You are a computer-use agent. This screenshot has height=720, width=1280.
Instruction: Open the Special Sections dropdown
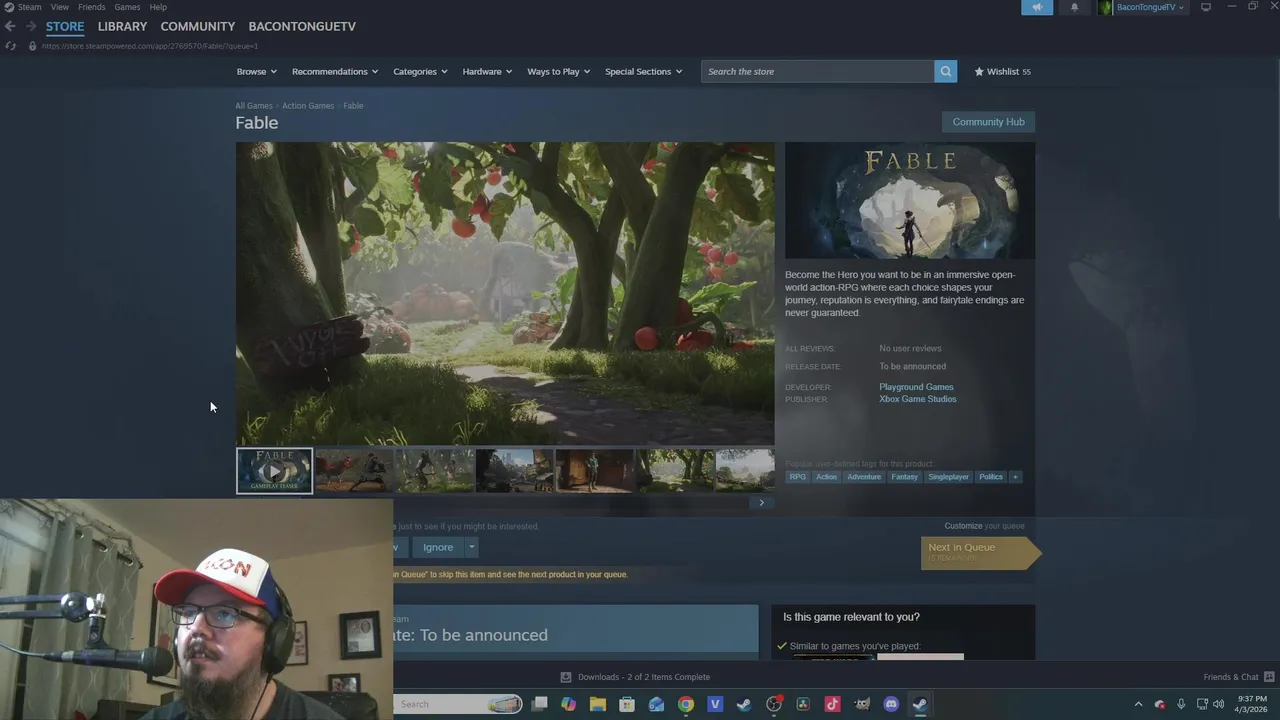tap(643, 72)
